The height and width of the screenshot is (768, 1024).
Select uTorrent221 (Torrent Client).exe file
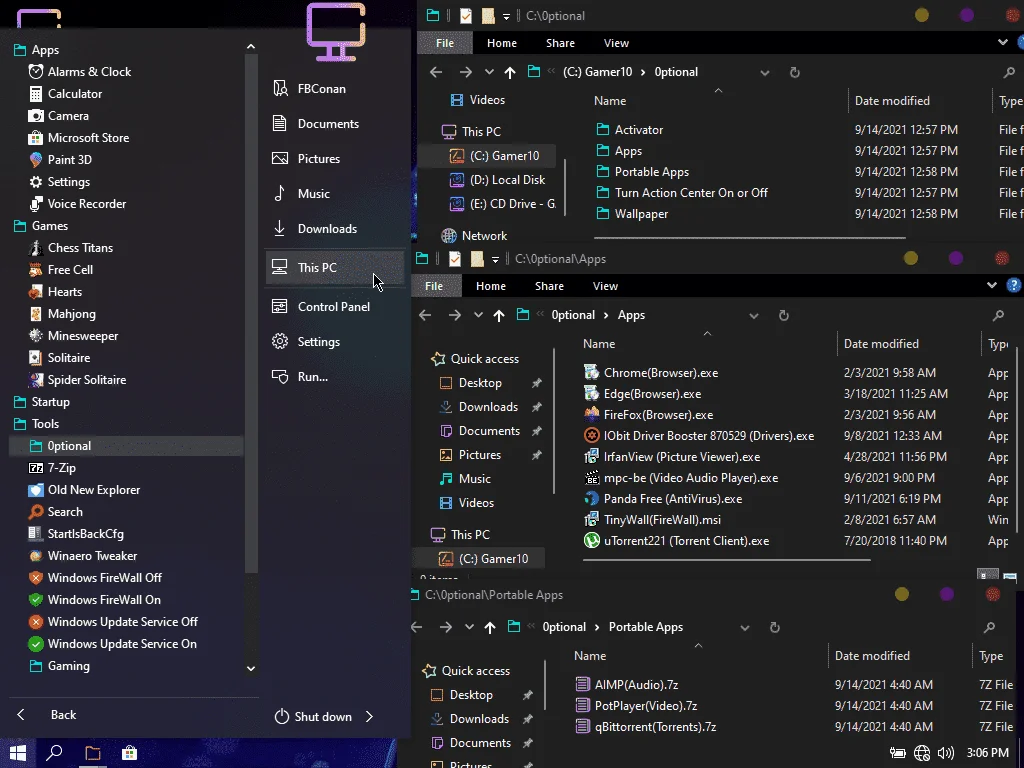pos(686,541)
